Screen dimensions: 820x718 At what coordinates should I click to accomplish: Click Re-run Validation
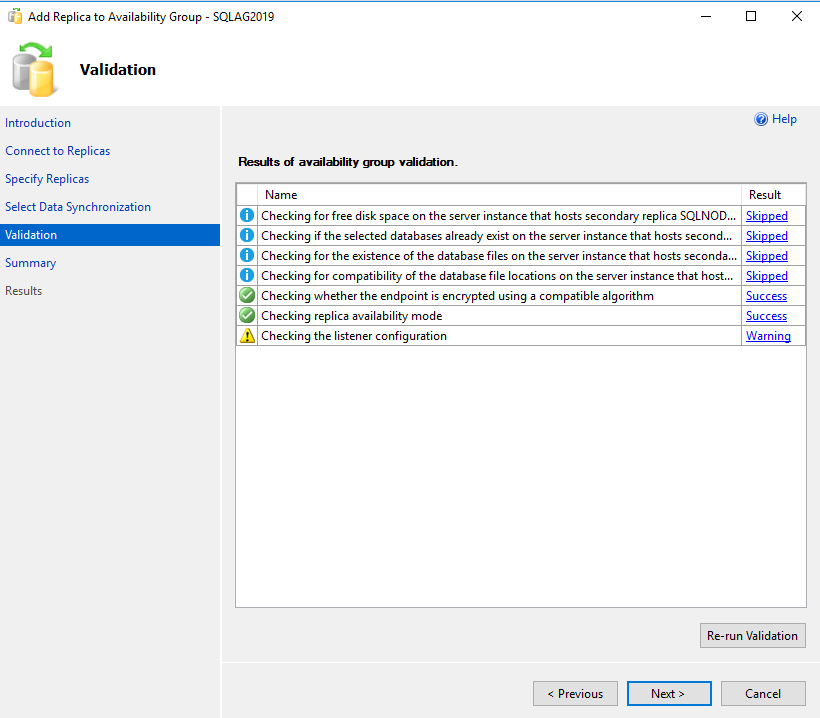tap(752, 635)
